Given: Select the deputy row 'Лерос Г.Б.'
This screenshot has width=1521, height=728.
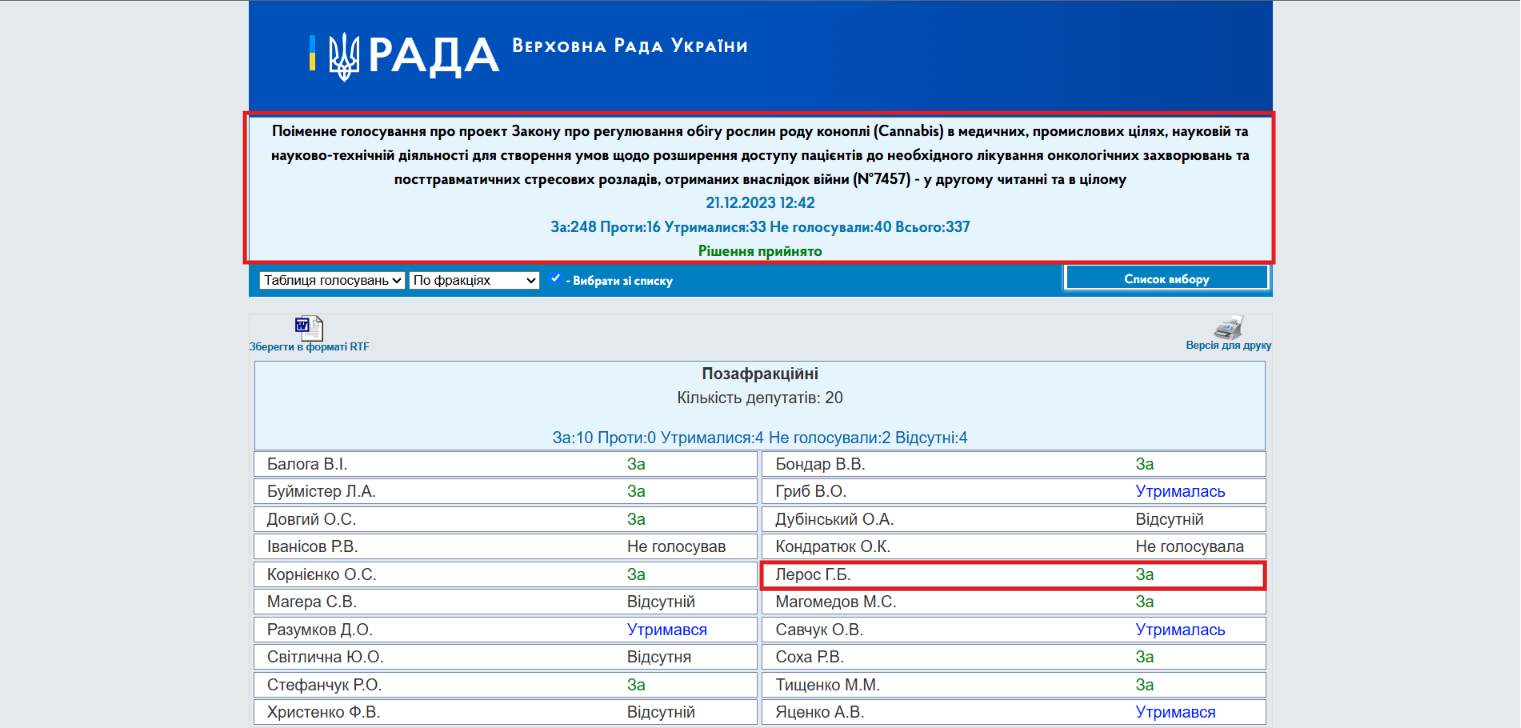Looking at the screenshot, I should [x=1014, y=575].
